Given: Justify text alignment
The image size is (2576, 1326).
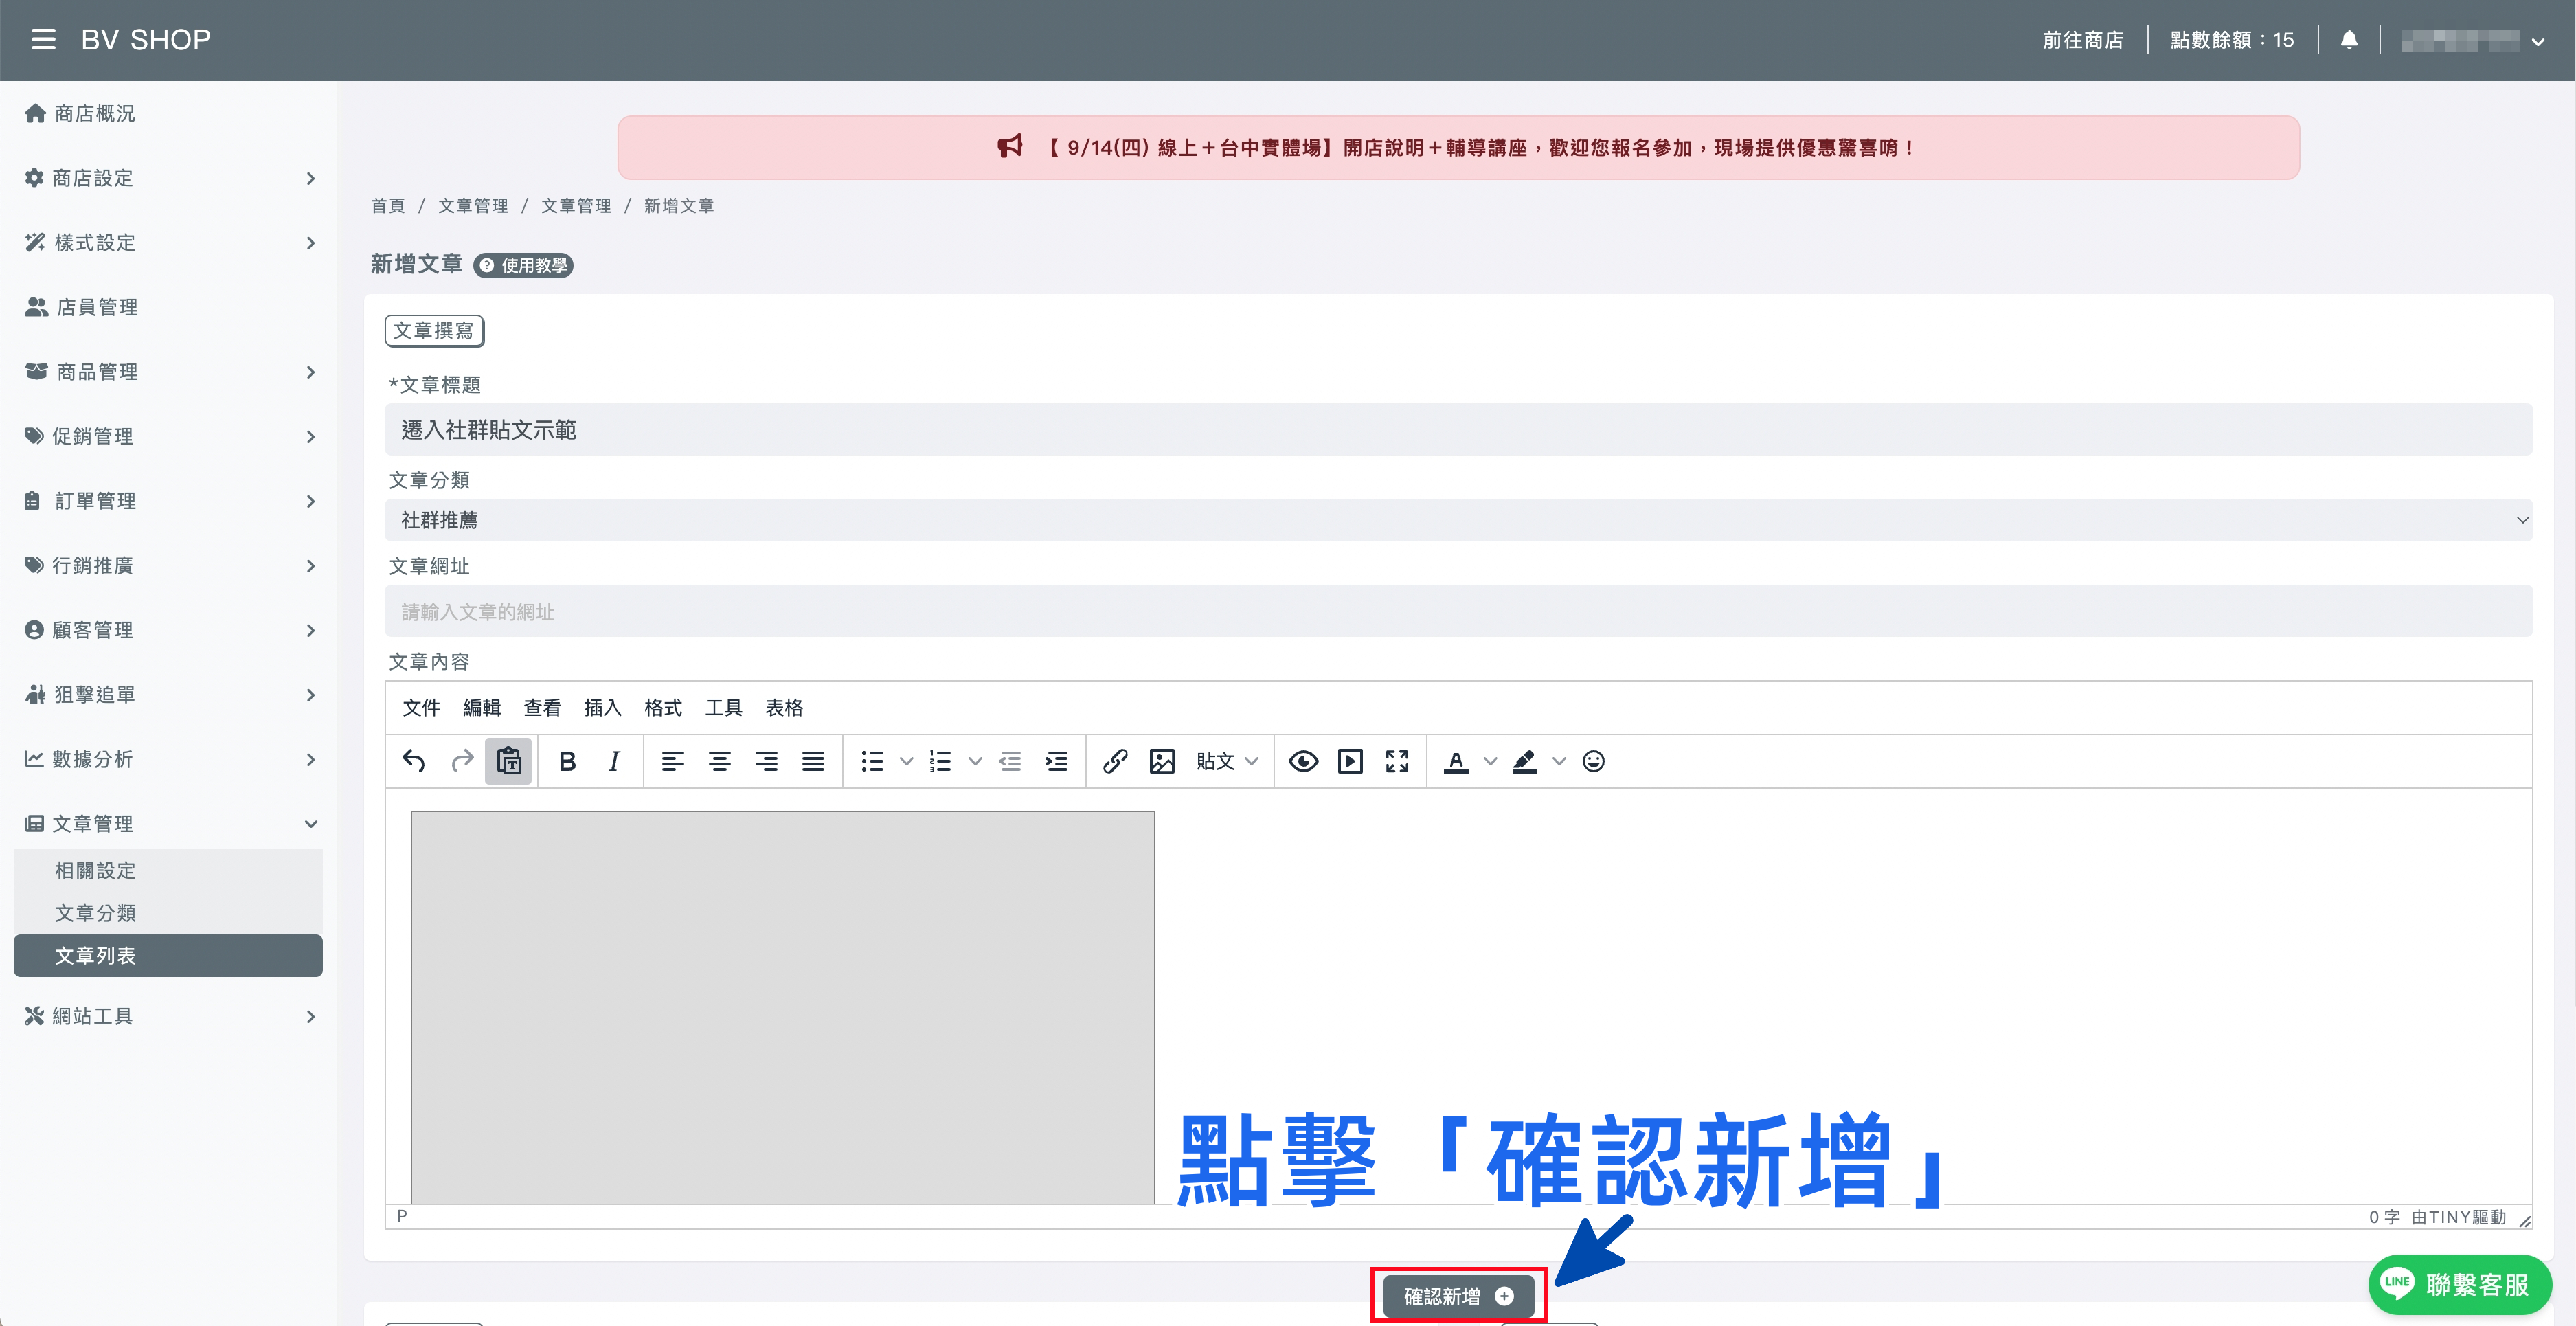Looking at the screenshot, I should tap(813, 761).
